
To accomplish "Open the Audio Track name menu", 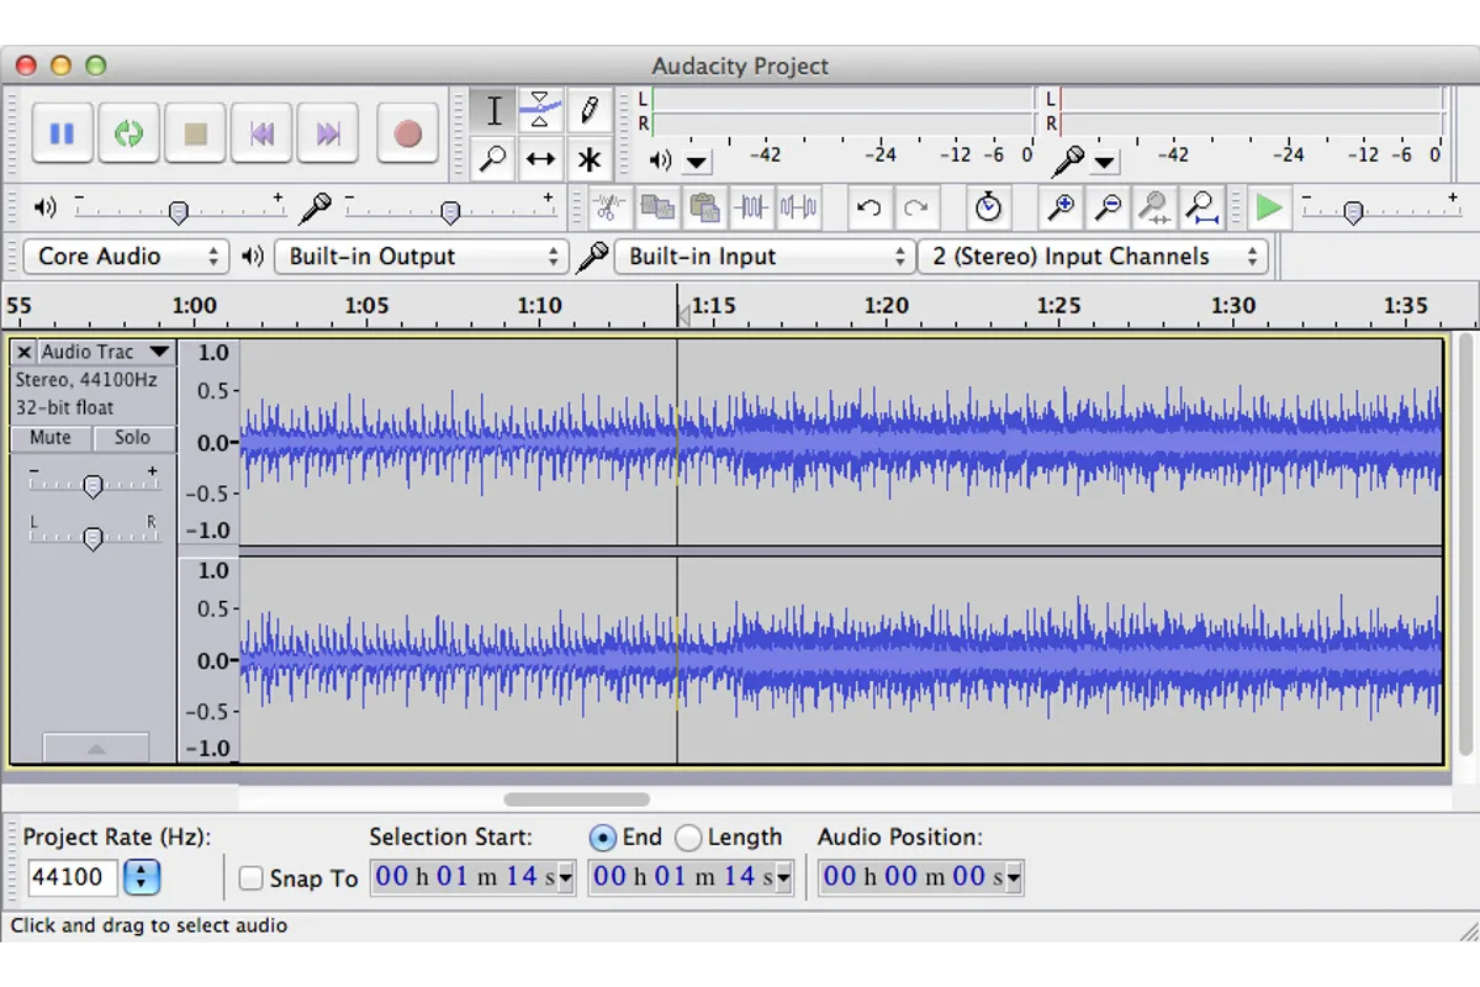I will coord(106,352).
